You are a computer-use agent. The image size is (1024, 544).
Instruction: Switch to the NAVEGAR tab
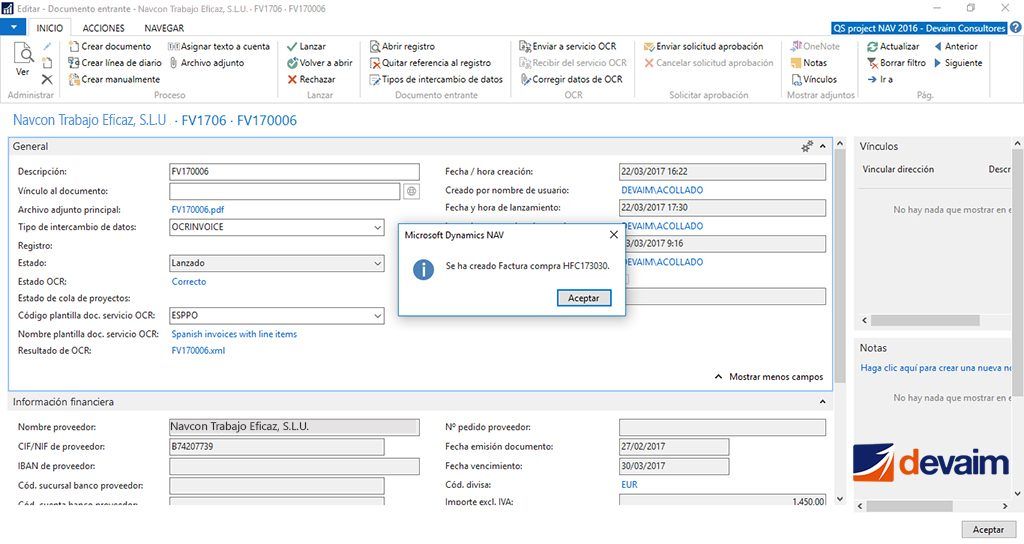164,28
